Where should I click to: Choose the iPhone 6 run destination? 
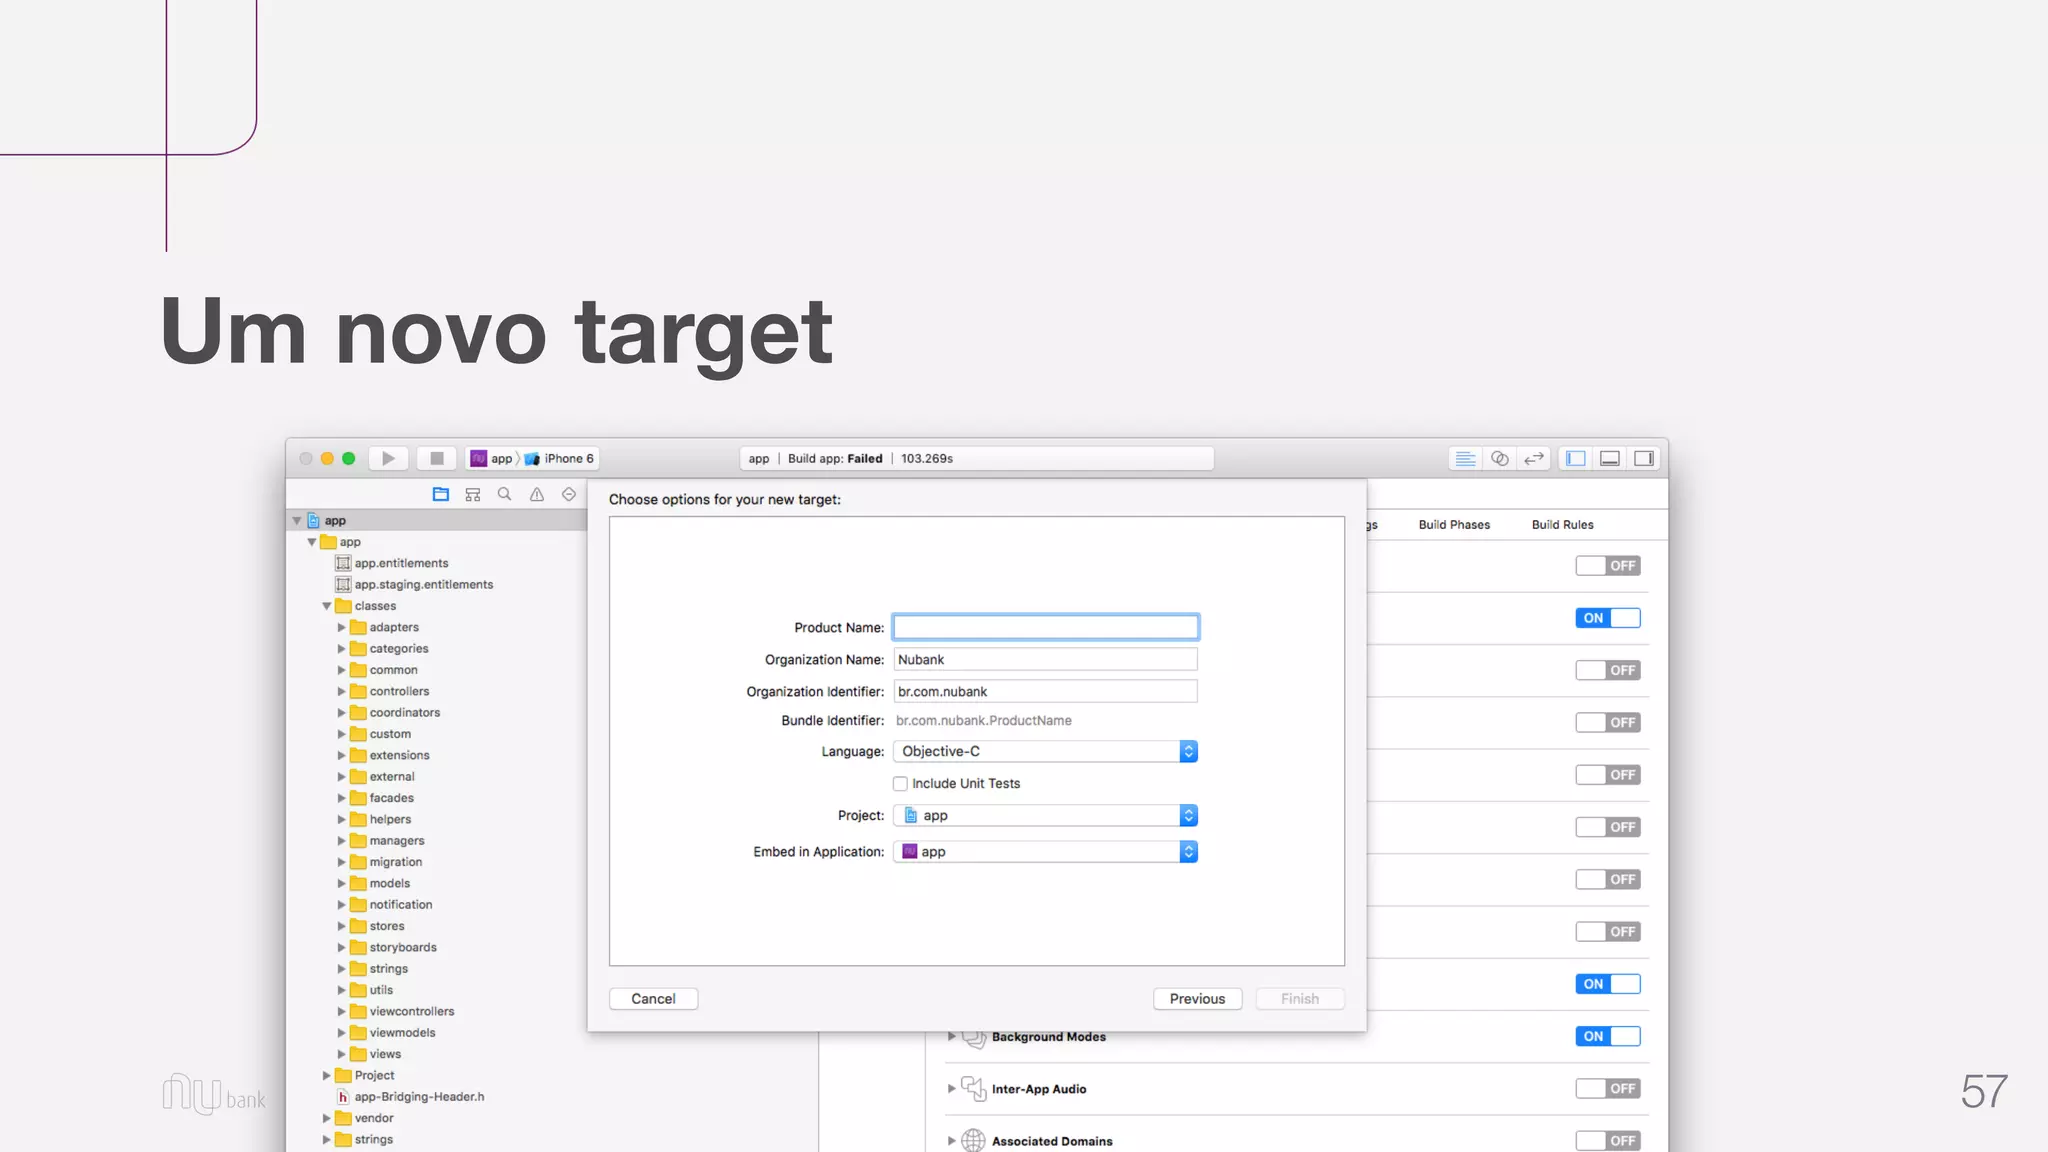pos(560,458)
